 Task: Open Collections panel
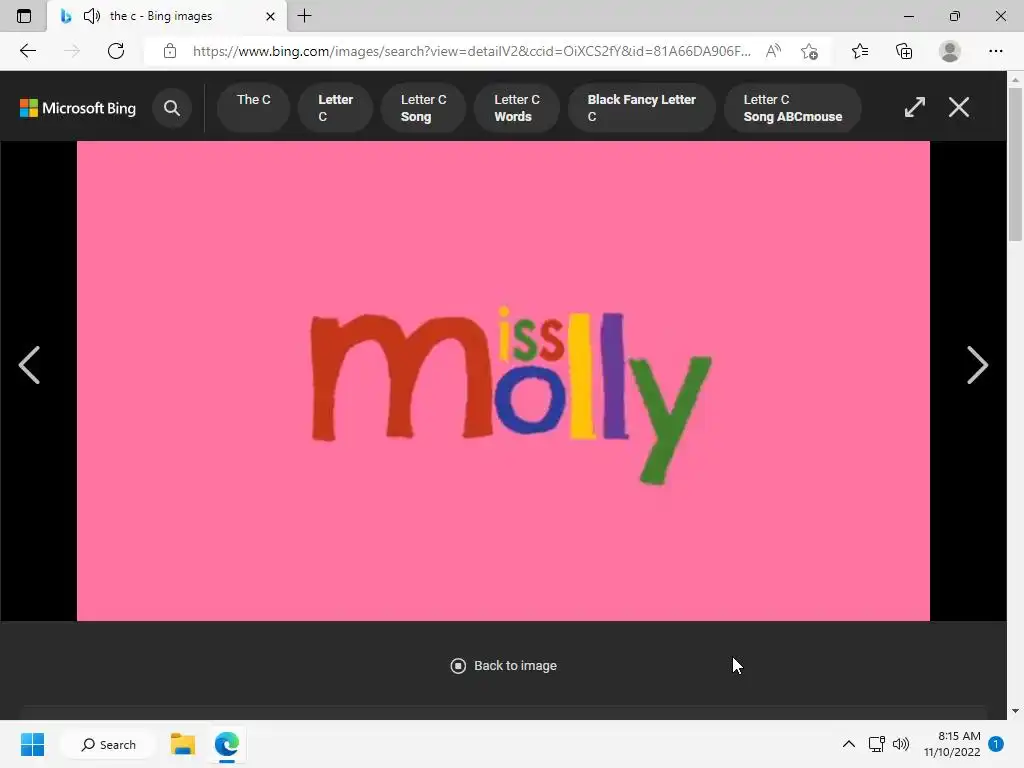904,51
